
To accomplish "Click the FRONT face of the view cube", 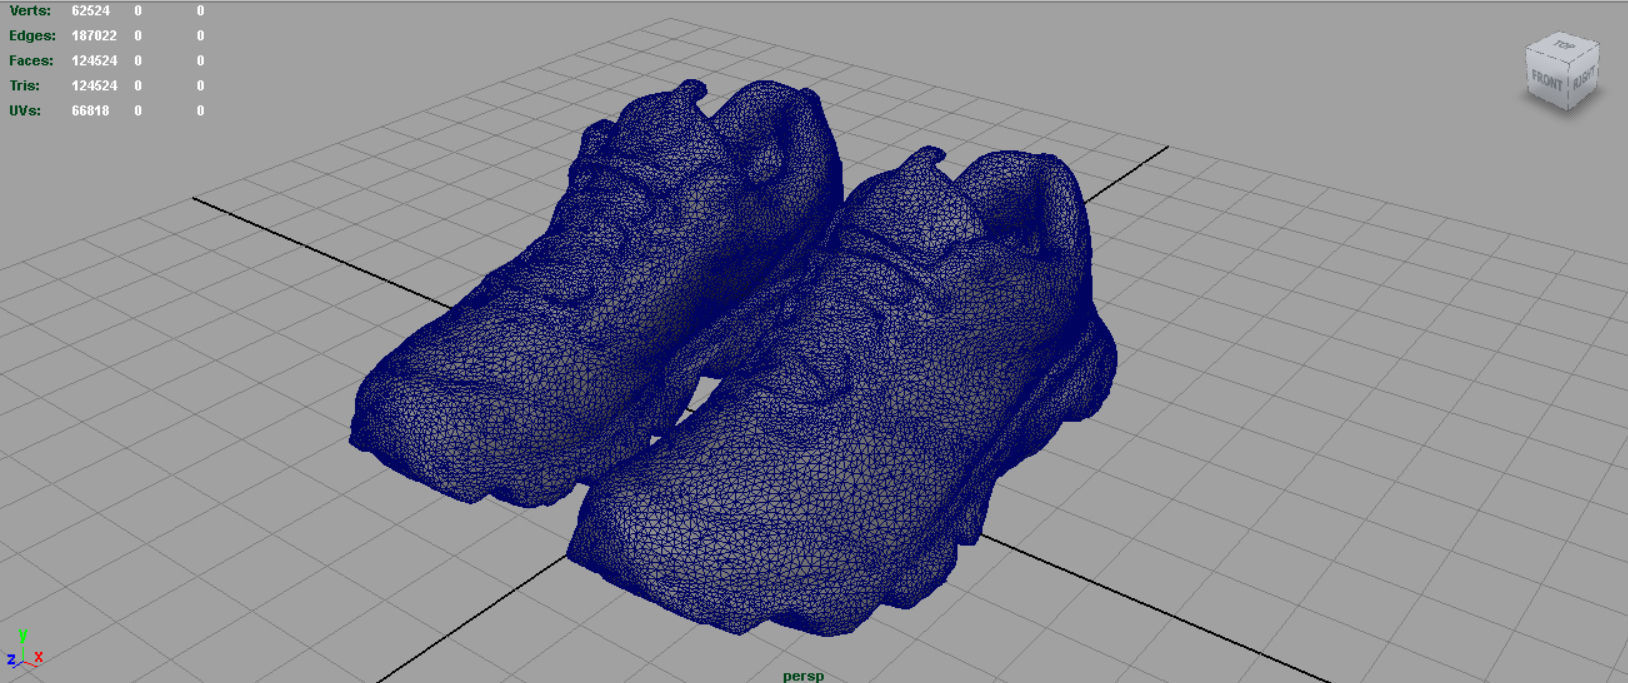I will click(x=1546, y=80).
